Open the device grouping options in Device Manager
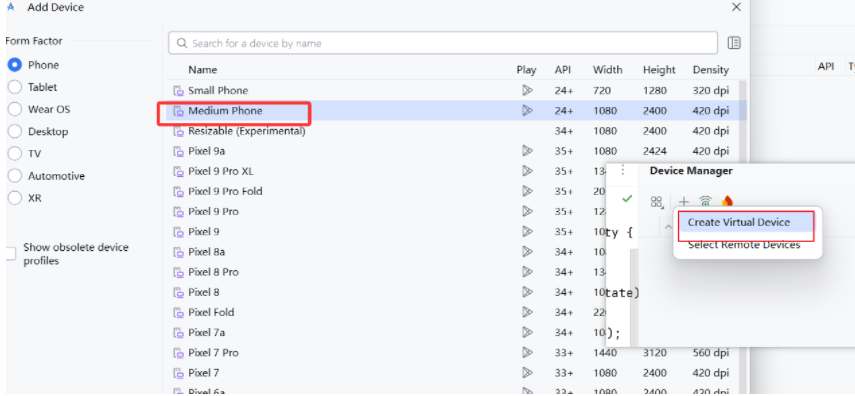The width and height of the screenshot is (855, 396). point(657,202)
